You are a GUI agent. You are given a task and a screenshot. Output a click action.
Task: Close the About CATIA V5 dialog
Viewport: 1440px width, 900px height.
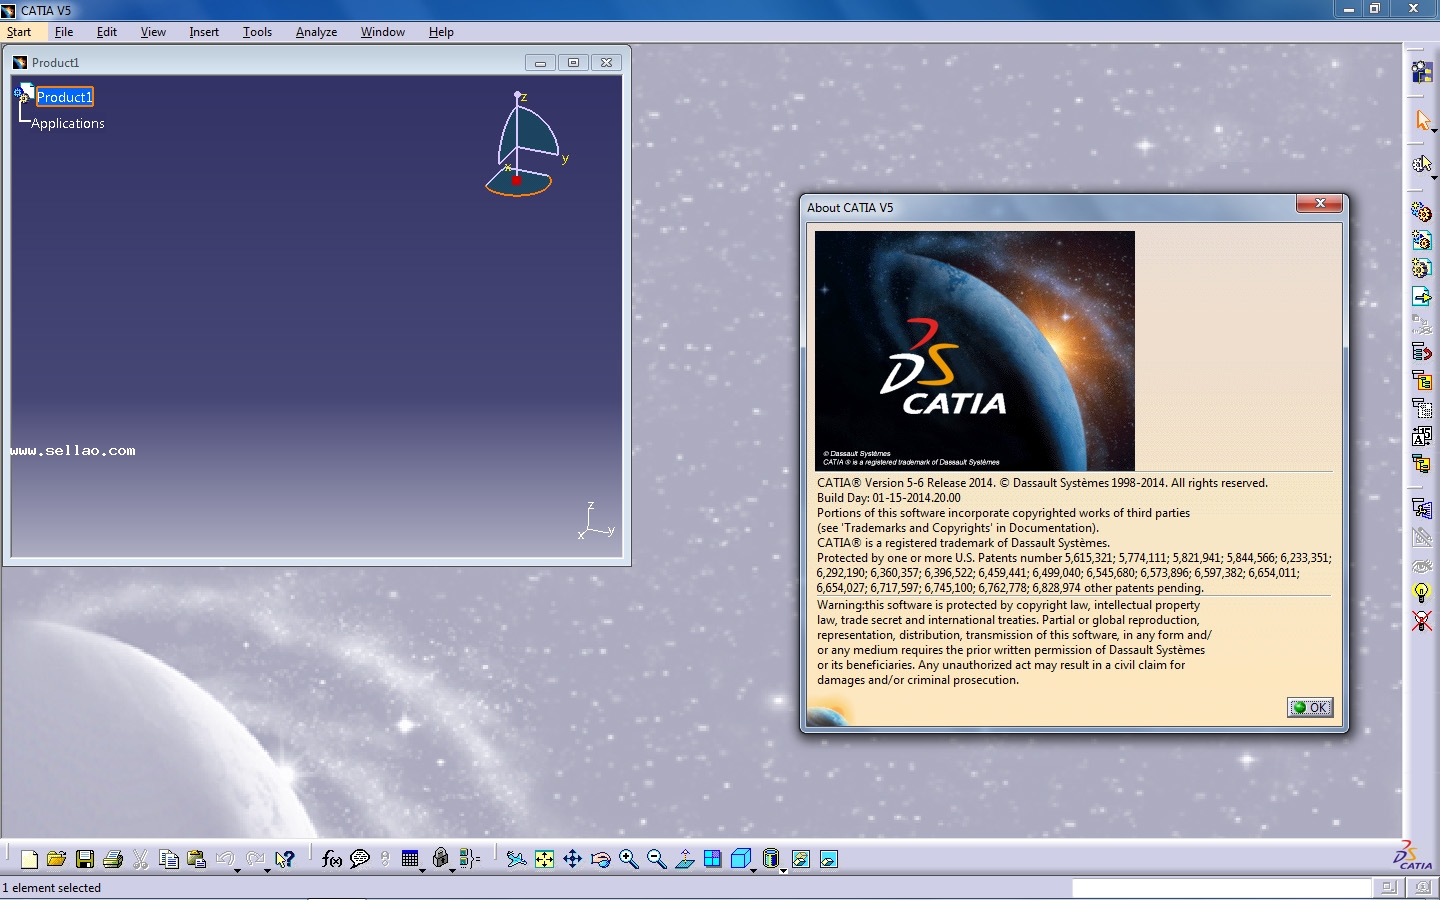(x=1320, y=203)
